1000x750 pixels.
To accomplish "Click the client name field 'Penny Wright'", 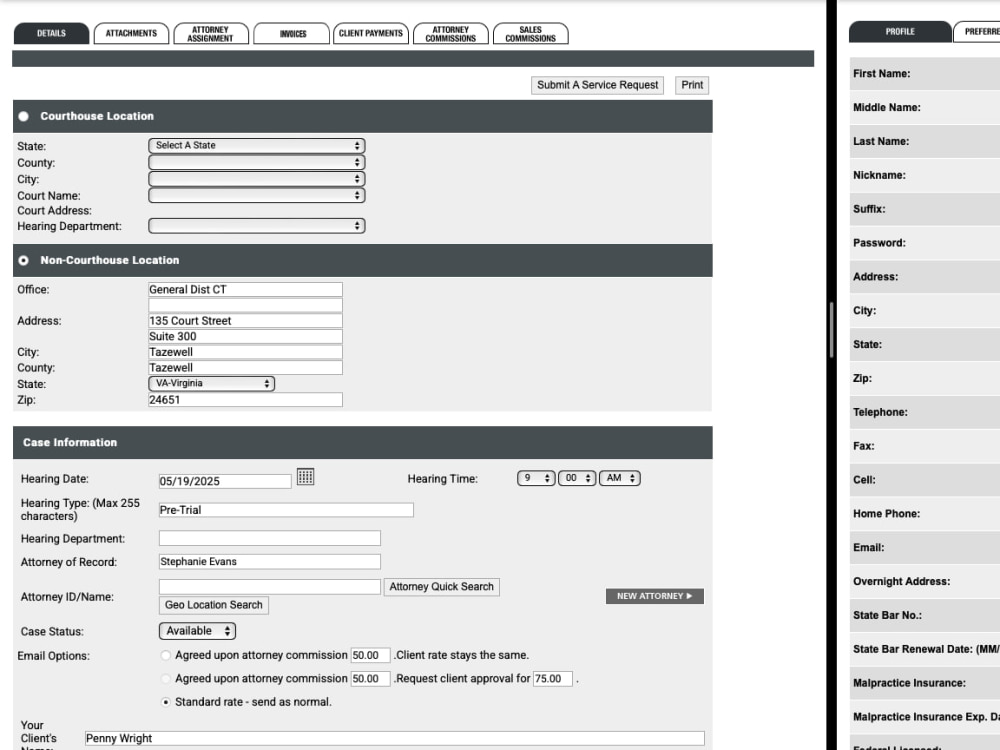I will 395,738.
